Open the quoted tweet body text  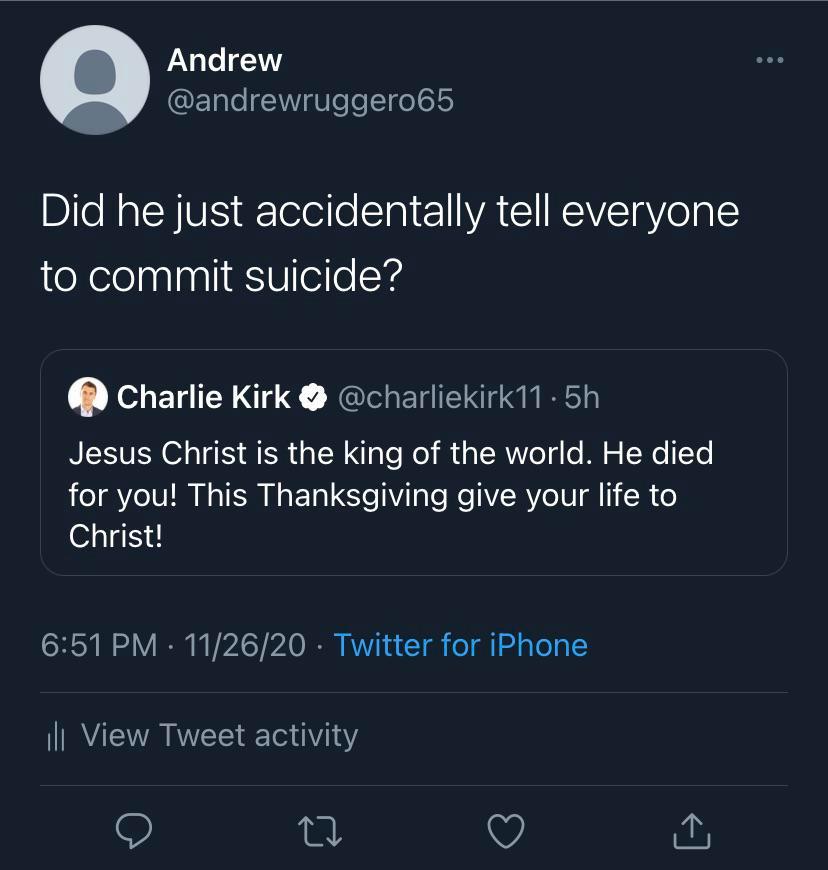[x=390, y=494]
